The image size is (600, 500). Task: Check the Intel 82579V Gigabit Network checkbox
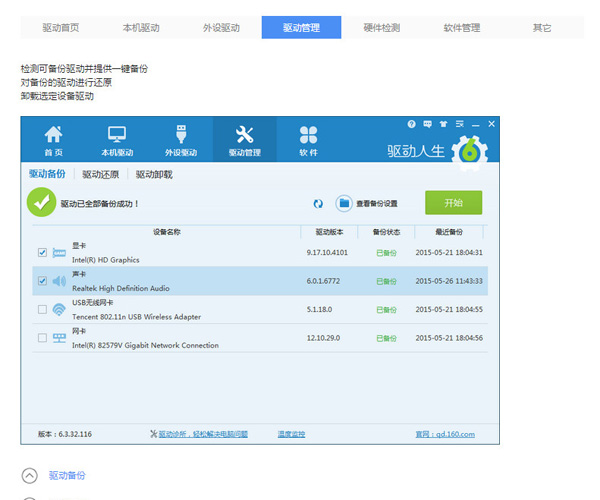point(42,338)
